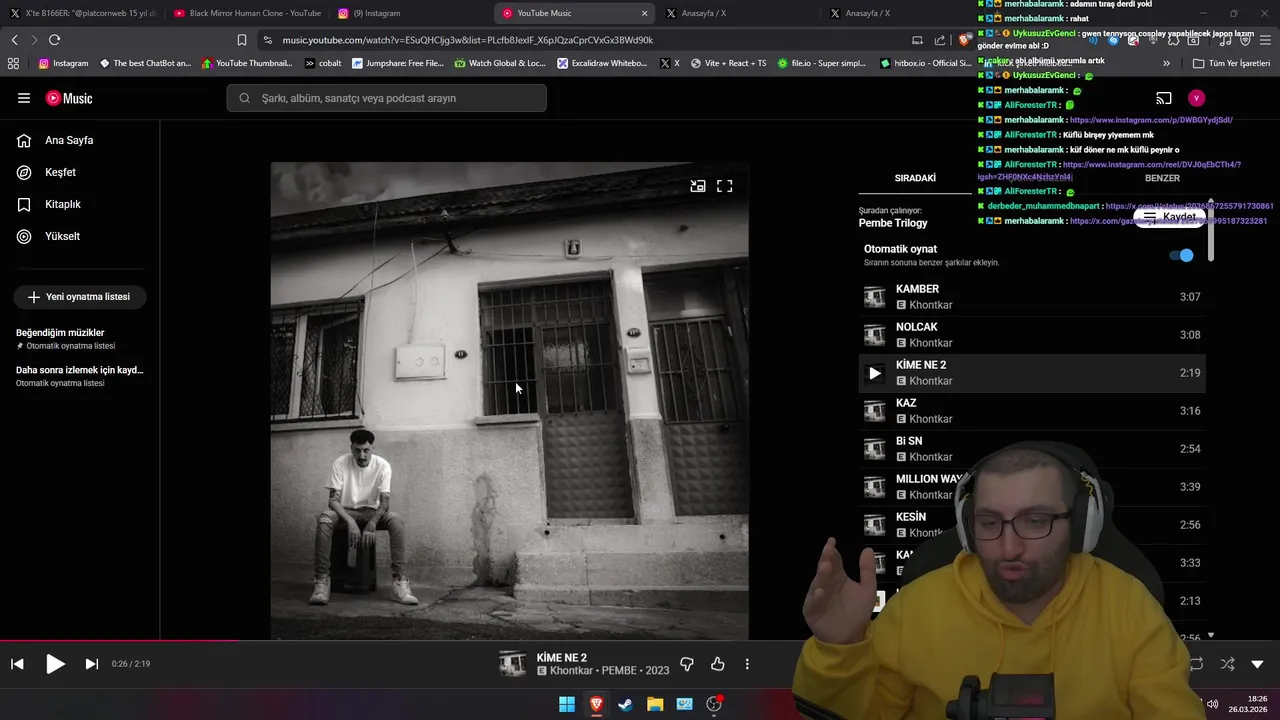1280x720 pixels.
Task: Click the queue panel scrollbar
Action: point(1211,230)
